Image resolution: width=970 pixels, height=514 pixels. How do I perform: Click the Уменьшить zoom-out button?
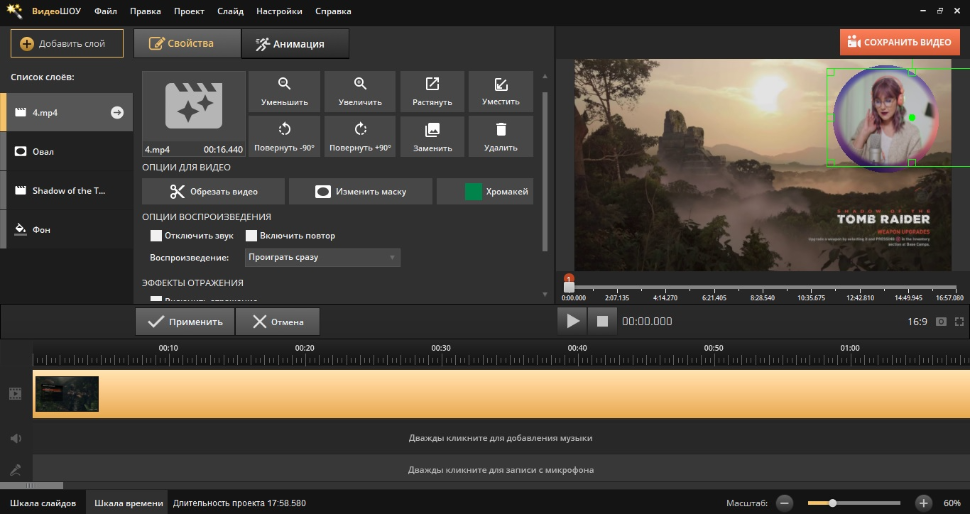(x=284, y=92)
